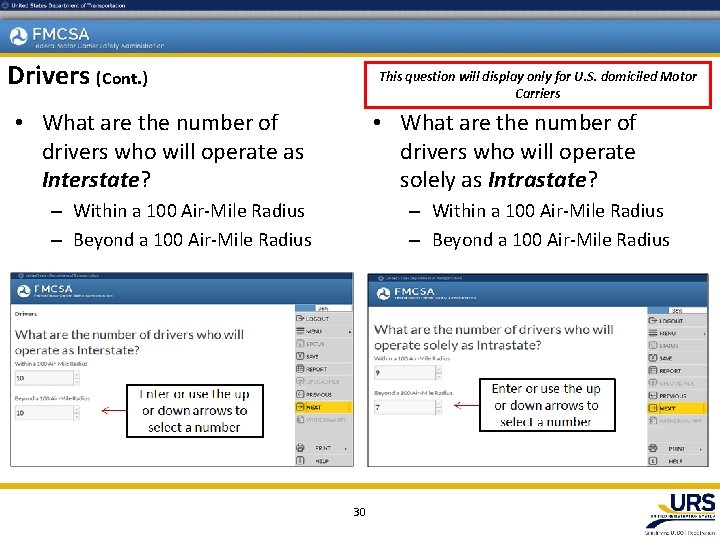Open the Report icon in the Interstate screenshot
Screen dimensions: 720x540
tap(300, 369)
